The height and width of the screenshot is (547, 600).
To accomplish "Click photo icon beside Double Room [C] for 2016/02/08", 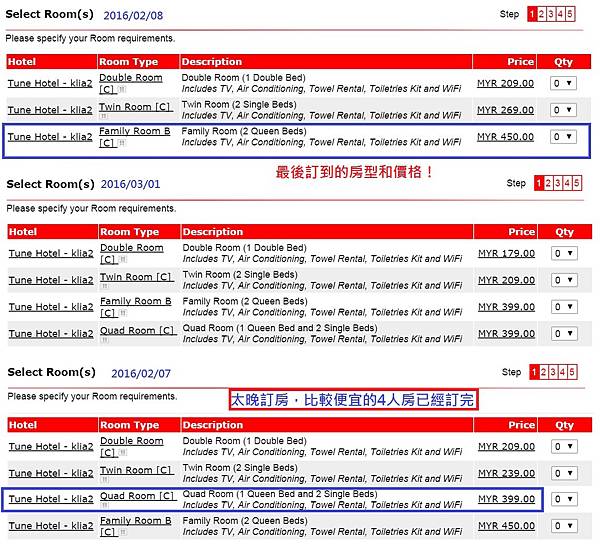I will (x=121, y=89).
